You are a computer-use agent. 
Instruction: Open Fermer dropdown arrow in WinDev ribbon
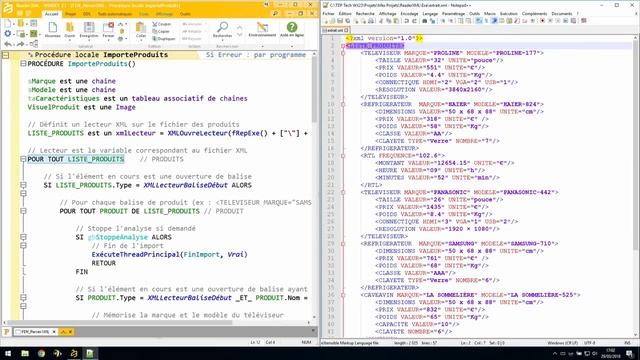[108, 40]
